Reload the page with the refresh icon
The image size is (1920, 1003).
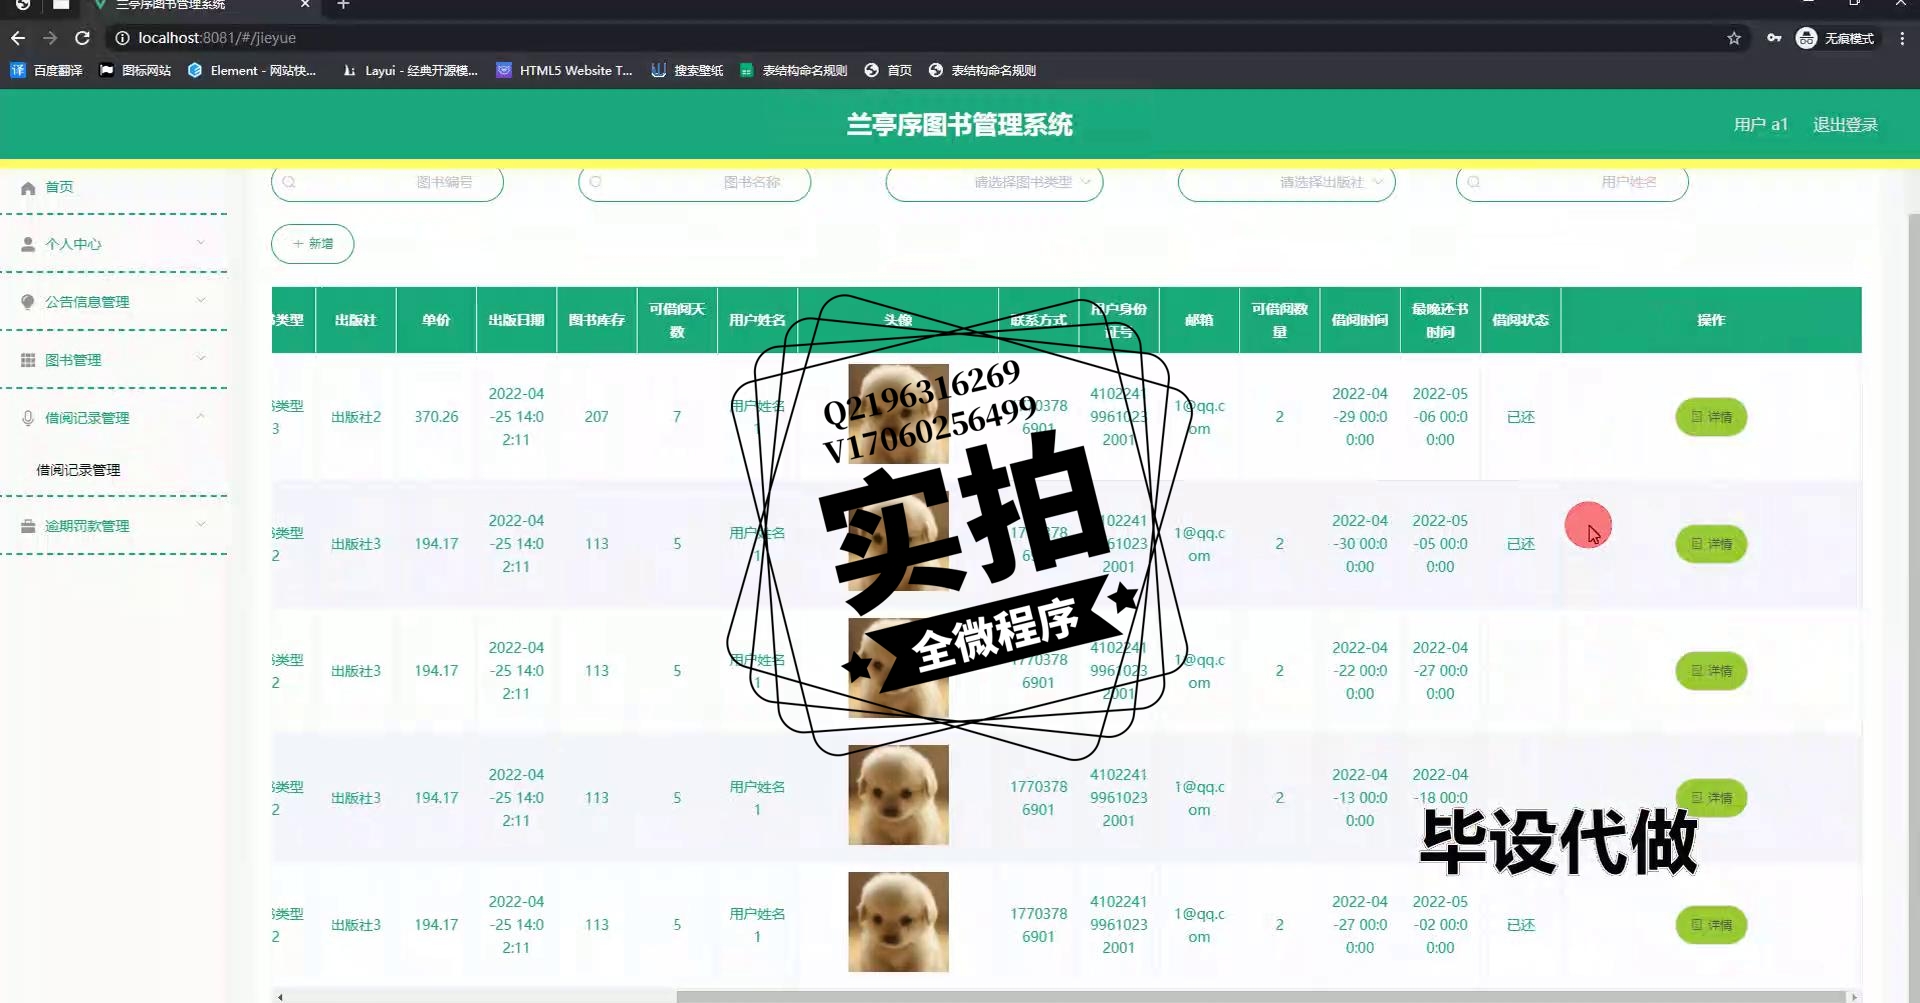pos(83,38)
